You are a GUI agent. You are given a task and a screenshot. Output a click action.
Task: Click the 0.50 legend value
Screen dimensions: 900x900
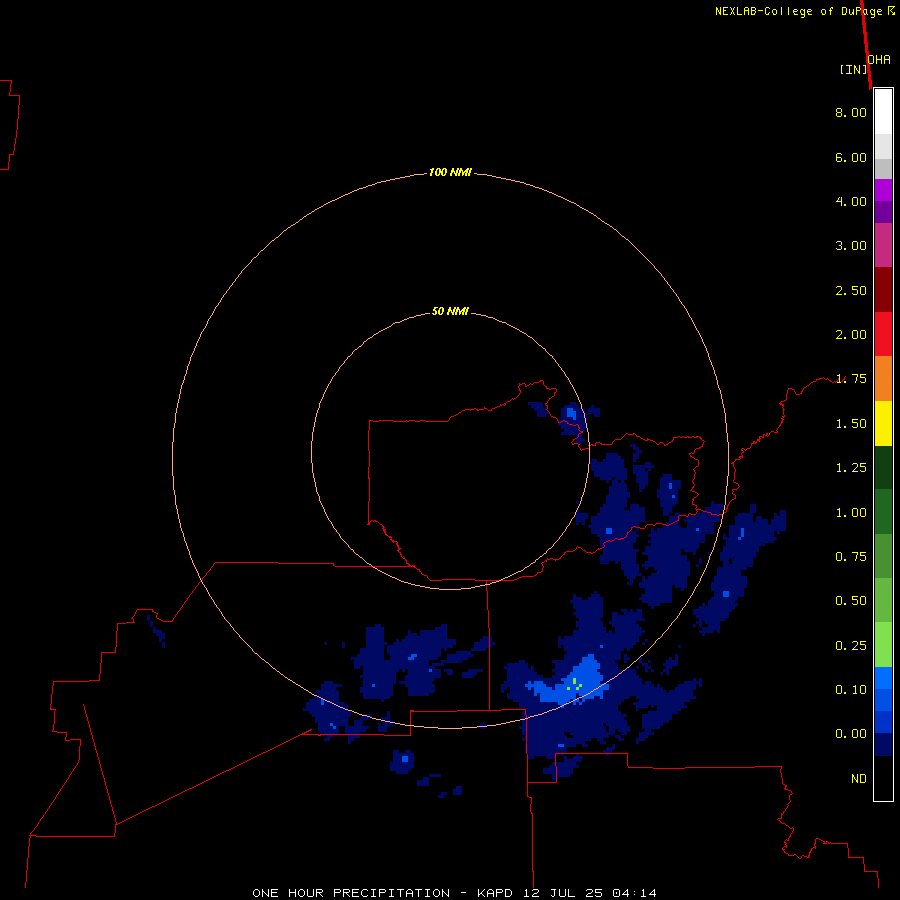click(851, 601)
